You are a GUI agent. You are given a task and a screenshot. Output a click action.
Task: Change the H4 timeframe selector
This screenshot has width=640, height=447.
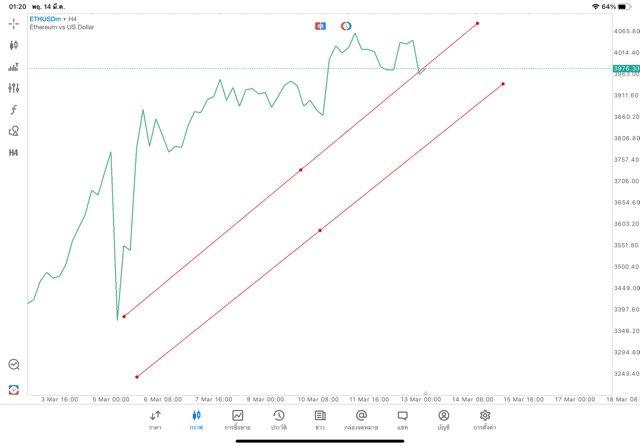[14, 153]
